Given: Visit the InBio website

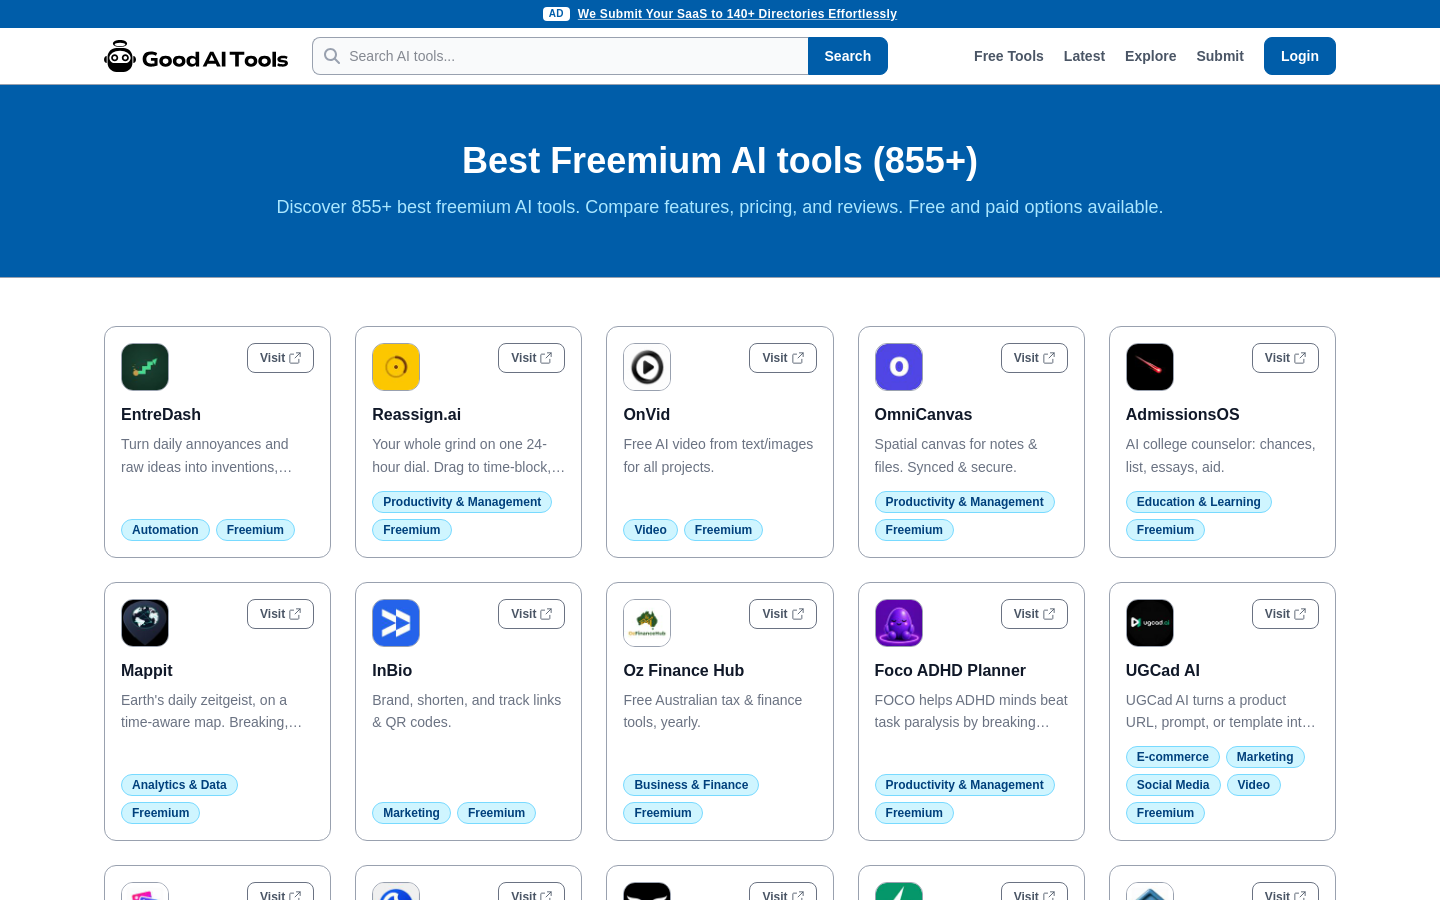Looking at the screenshot, I should point(531,614).
